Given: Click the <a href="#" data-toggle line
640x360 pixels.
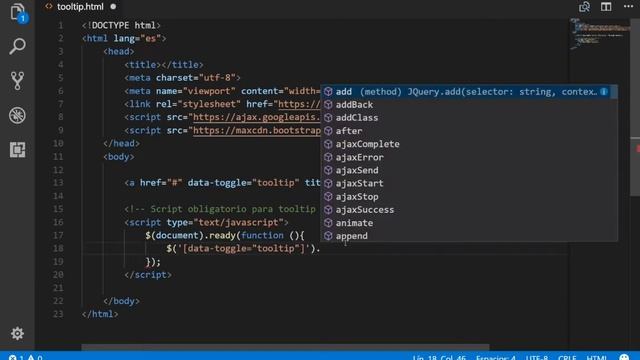Looking at the screenshot, I should (x=222, y=182).
